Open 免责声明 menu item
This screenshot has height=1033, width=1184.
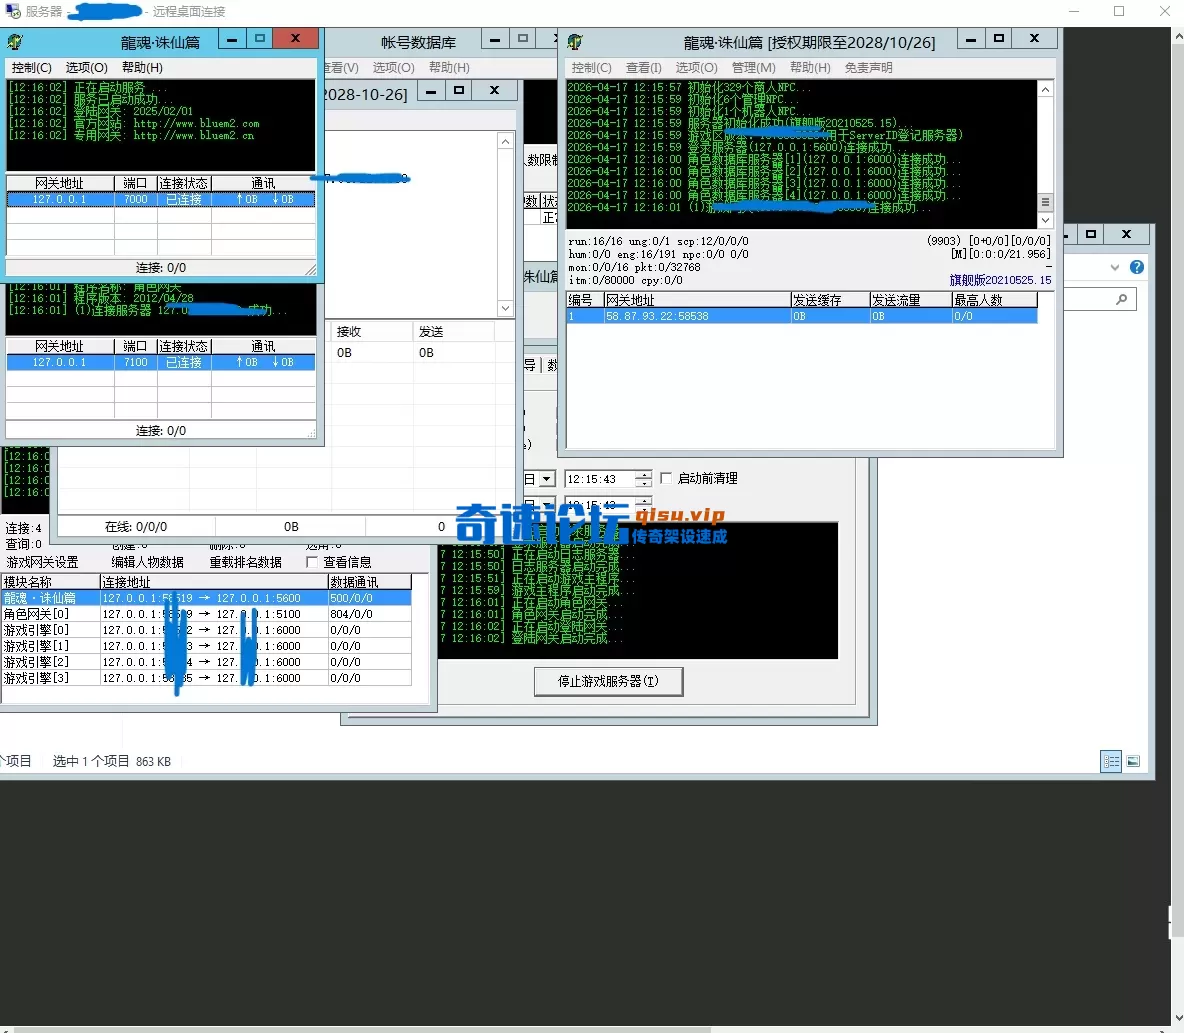pyautogui.click(x=868, y=67)
